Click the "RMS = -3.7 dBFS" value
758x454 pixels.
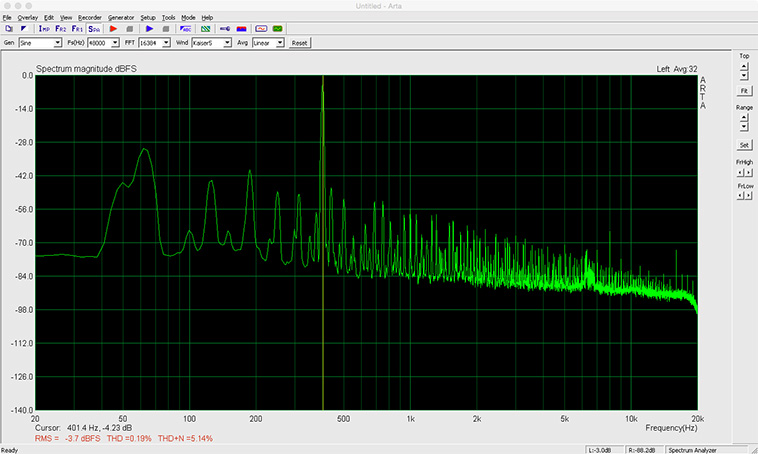[x=68, y=439]
